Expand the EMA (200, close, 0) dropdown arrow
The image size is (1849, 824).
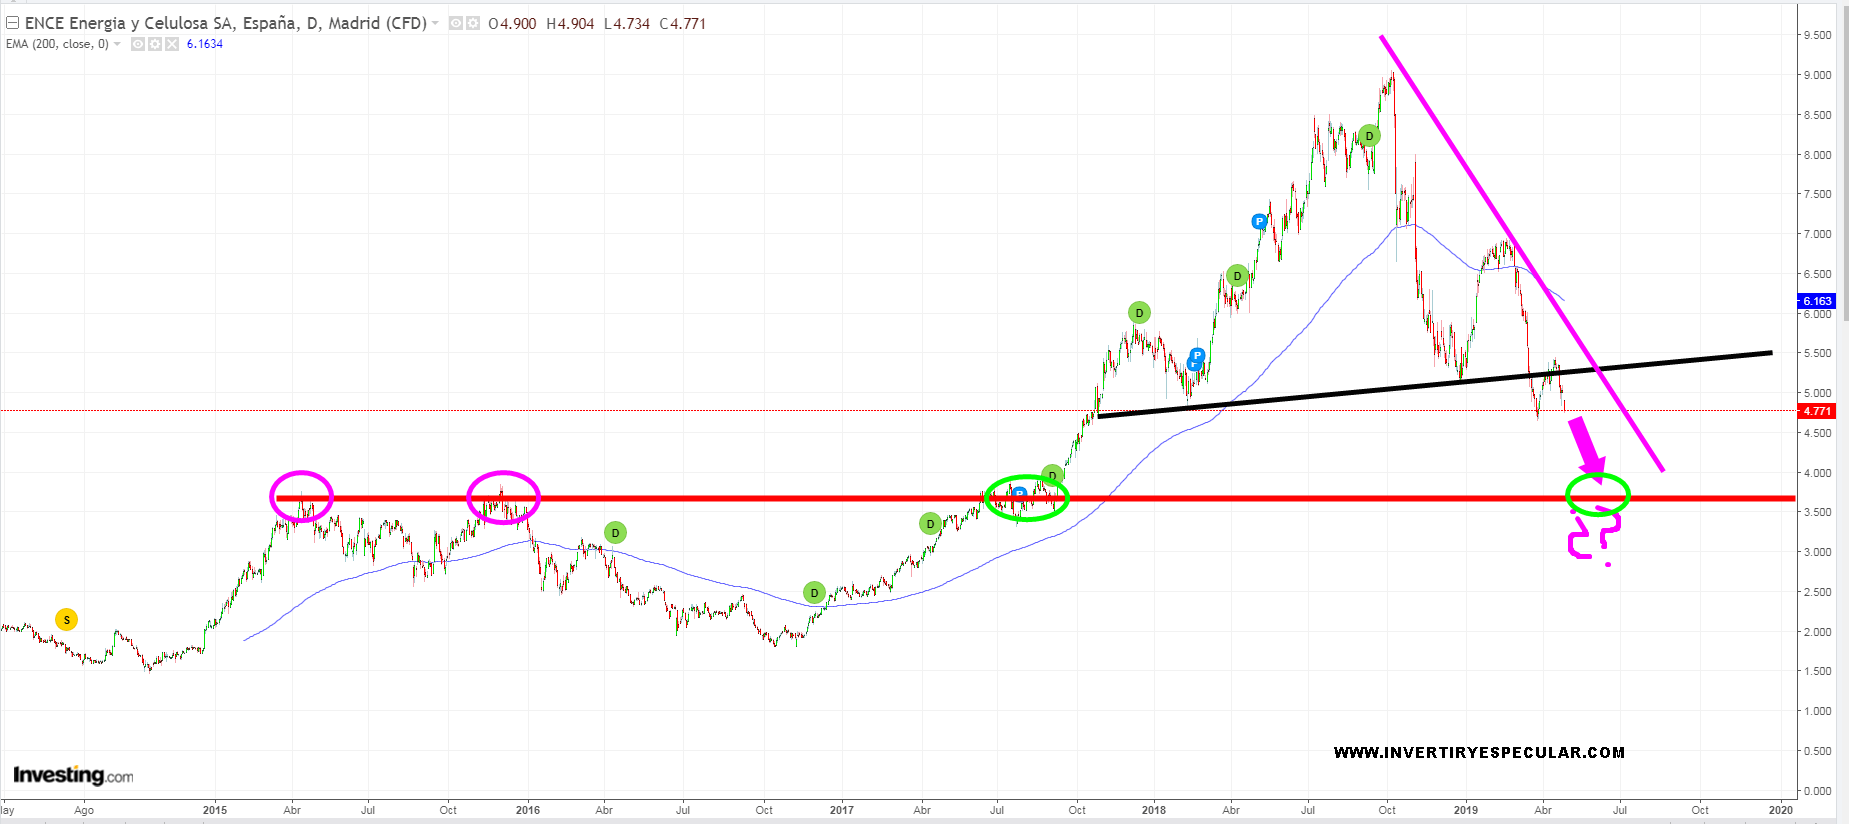[118, 44]
